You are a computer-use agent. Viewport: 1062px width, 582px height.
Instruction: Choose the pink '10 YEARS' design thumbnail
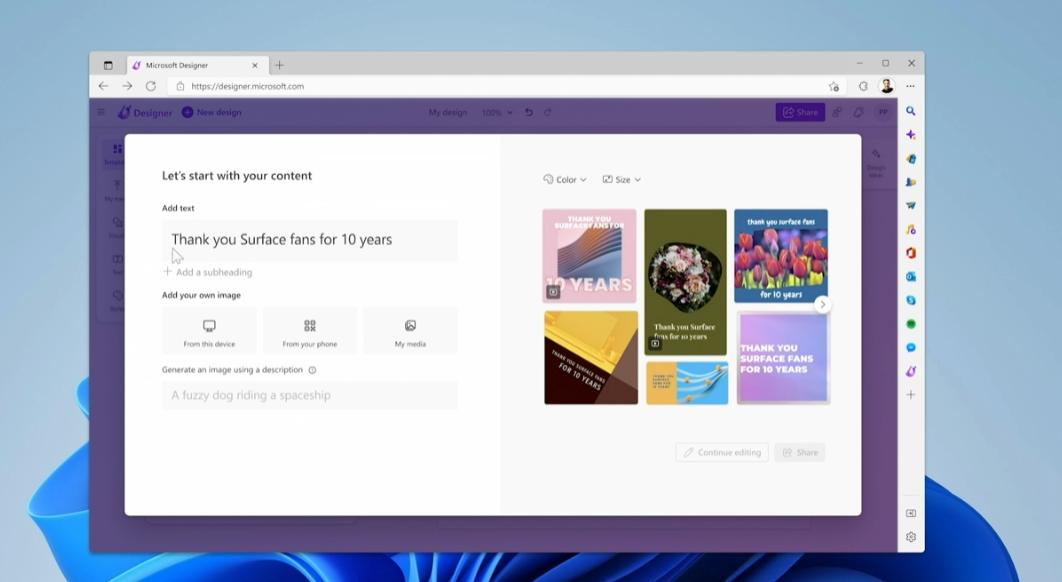589,255
